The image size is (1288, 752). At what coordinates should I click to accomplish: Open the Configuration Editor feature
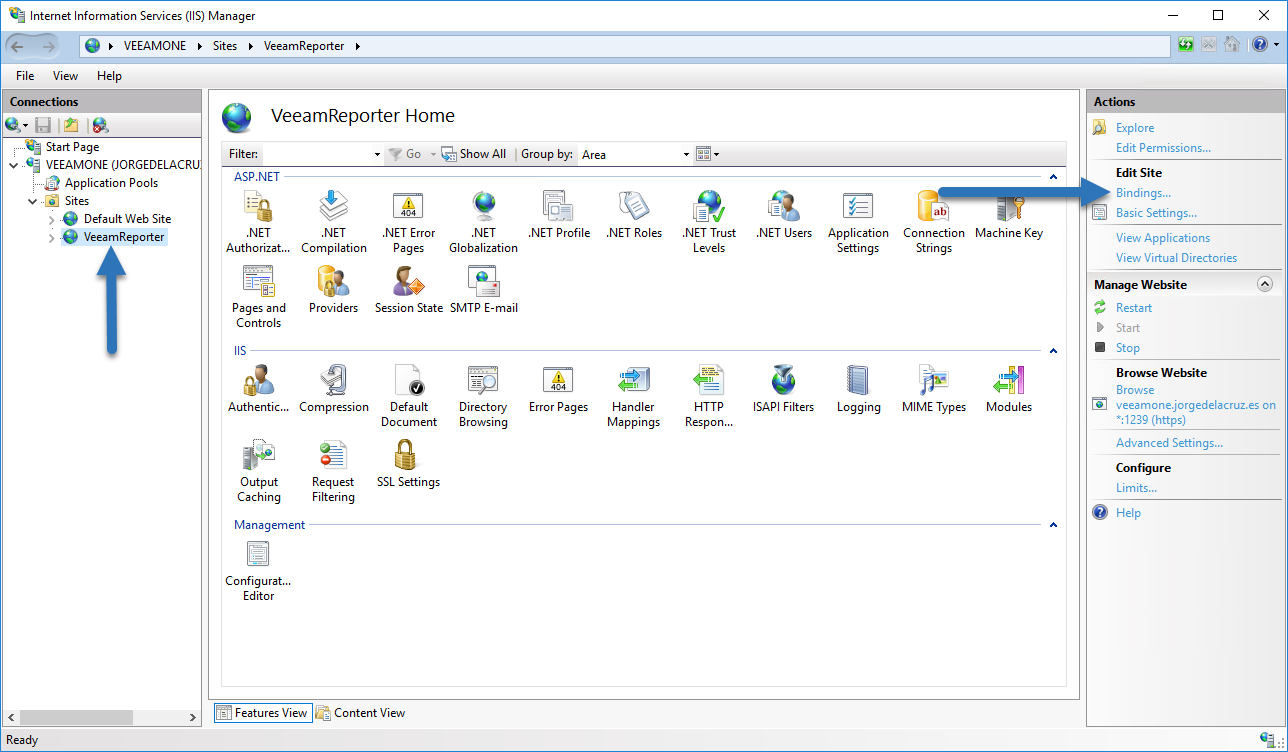click(259, 570)
